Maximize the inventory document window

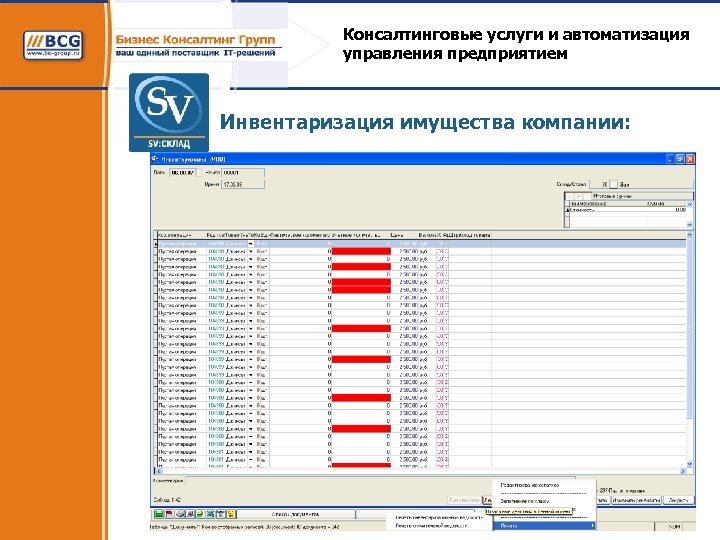pyautogui.click(x=680, y=159)
